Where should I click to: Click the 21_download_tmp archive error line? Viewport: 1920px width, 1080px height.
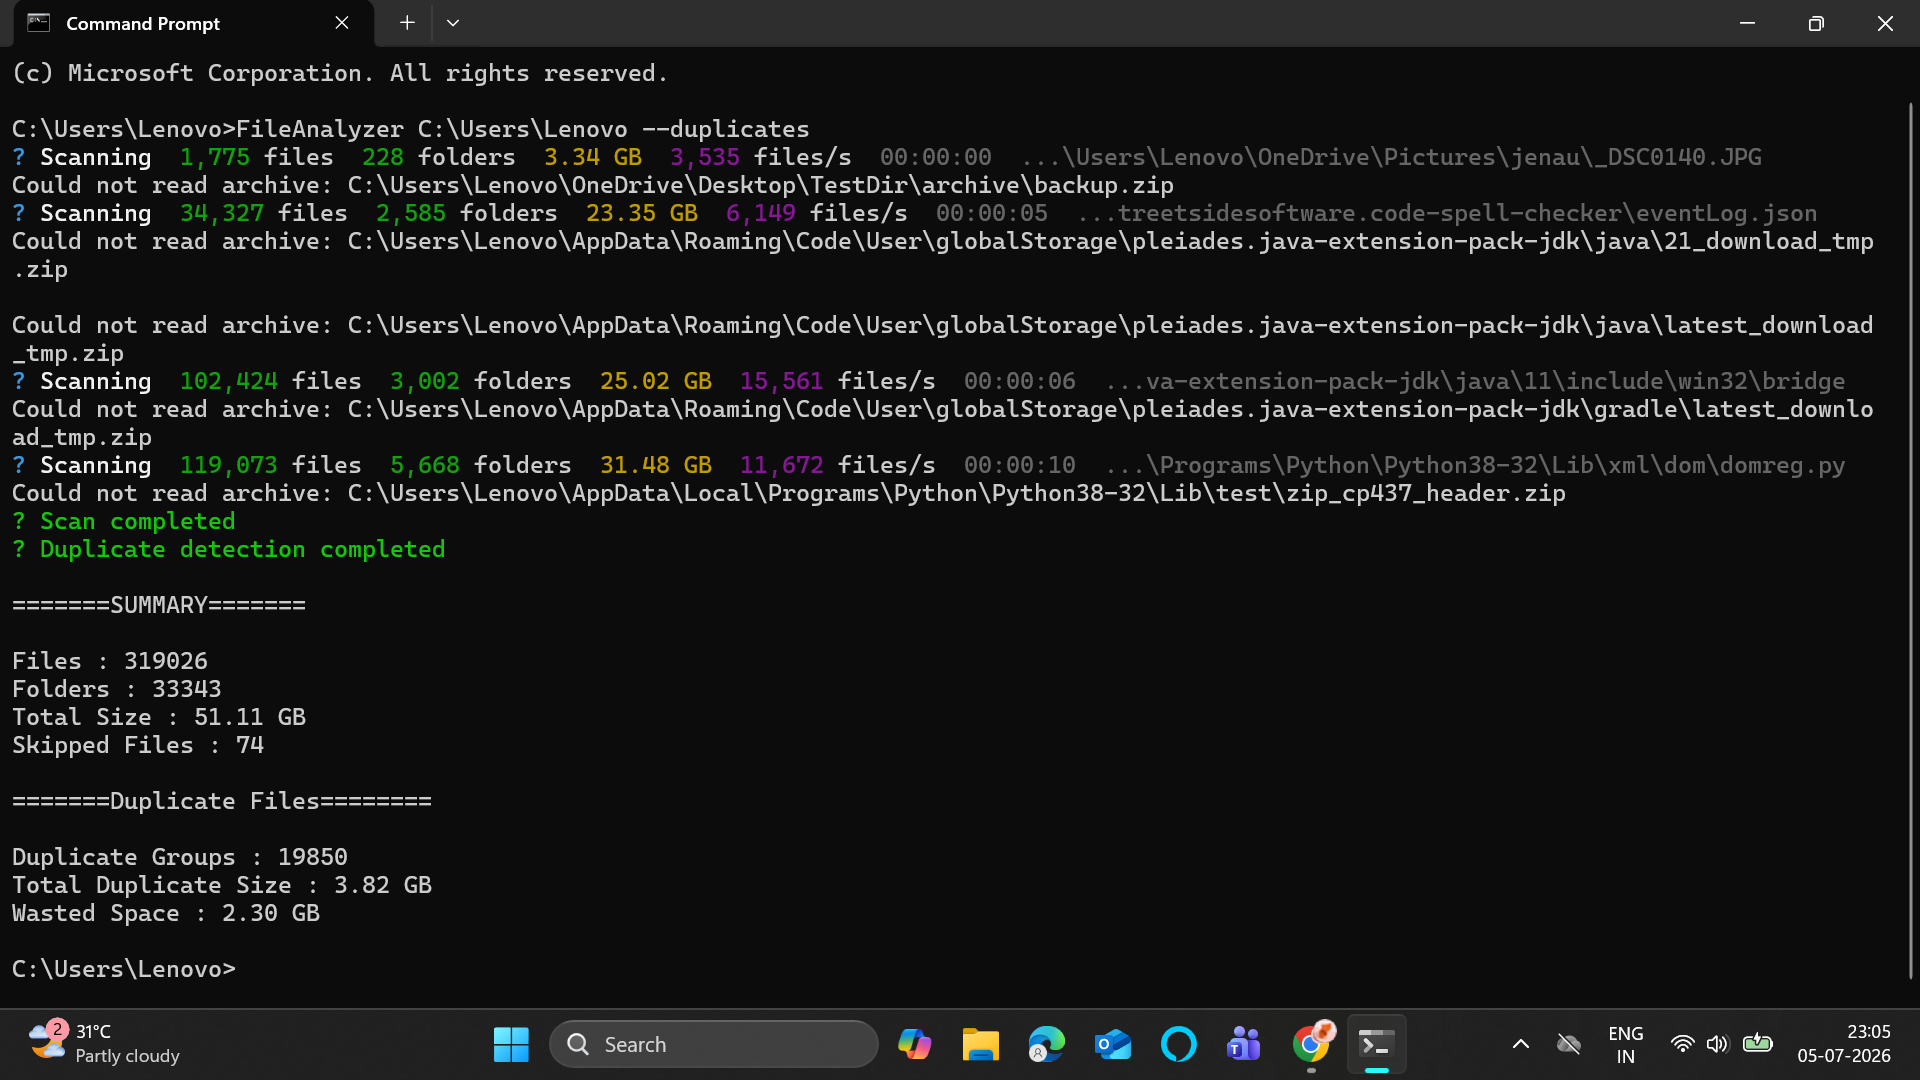click(943, 255)
